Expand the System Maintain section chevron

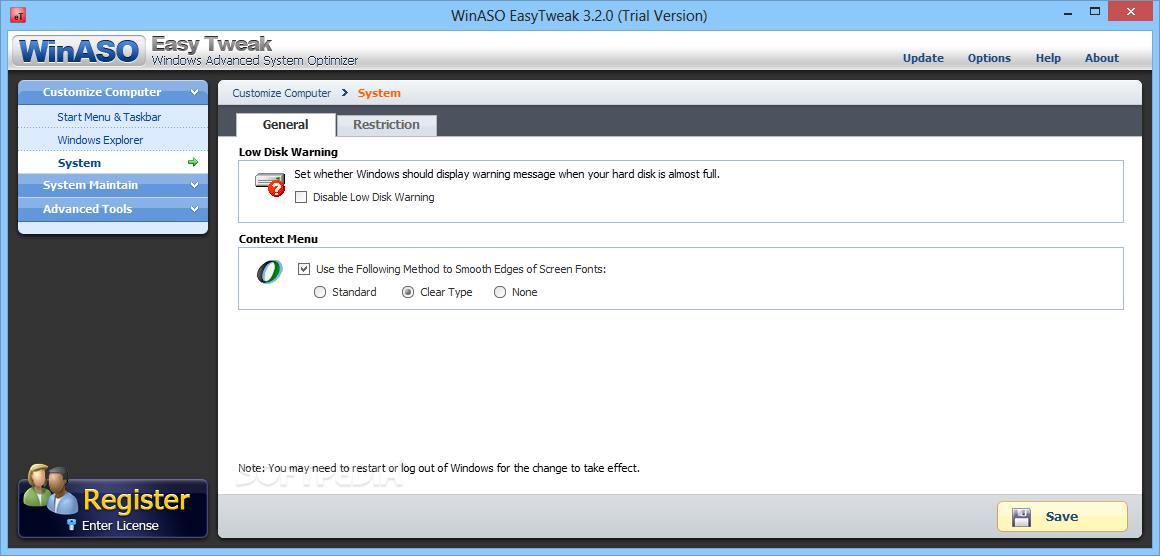tap(195, 186)
